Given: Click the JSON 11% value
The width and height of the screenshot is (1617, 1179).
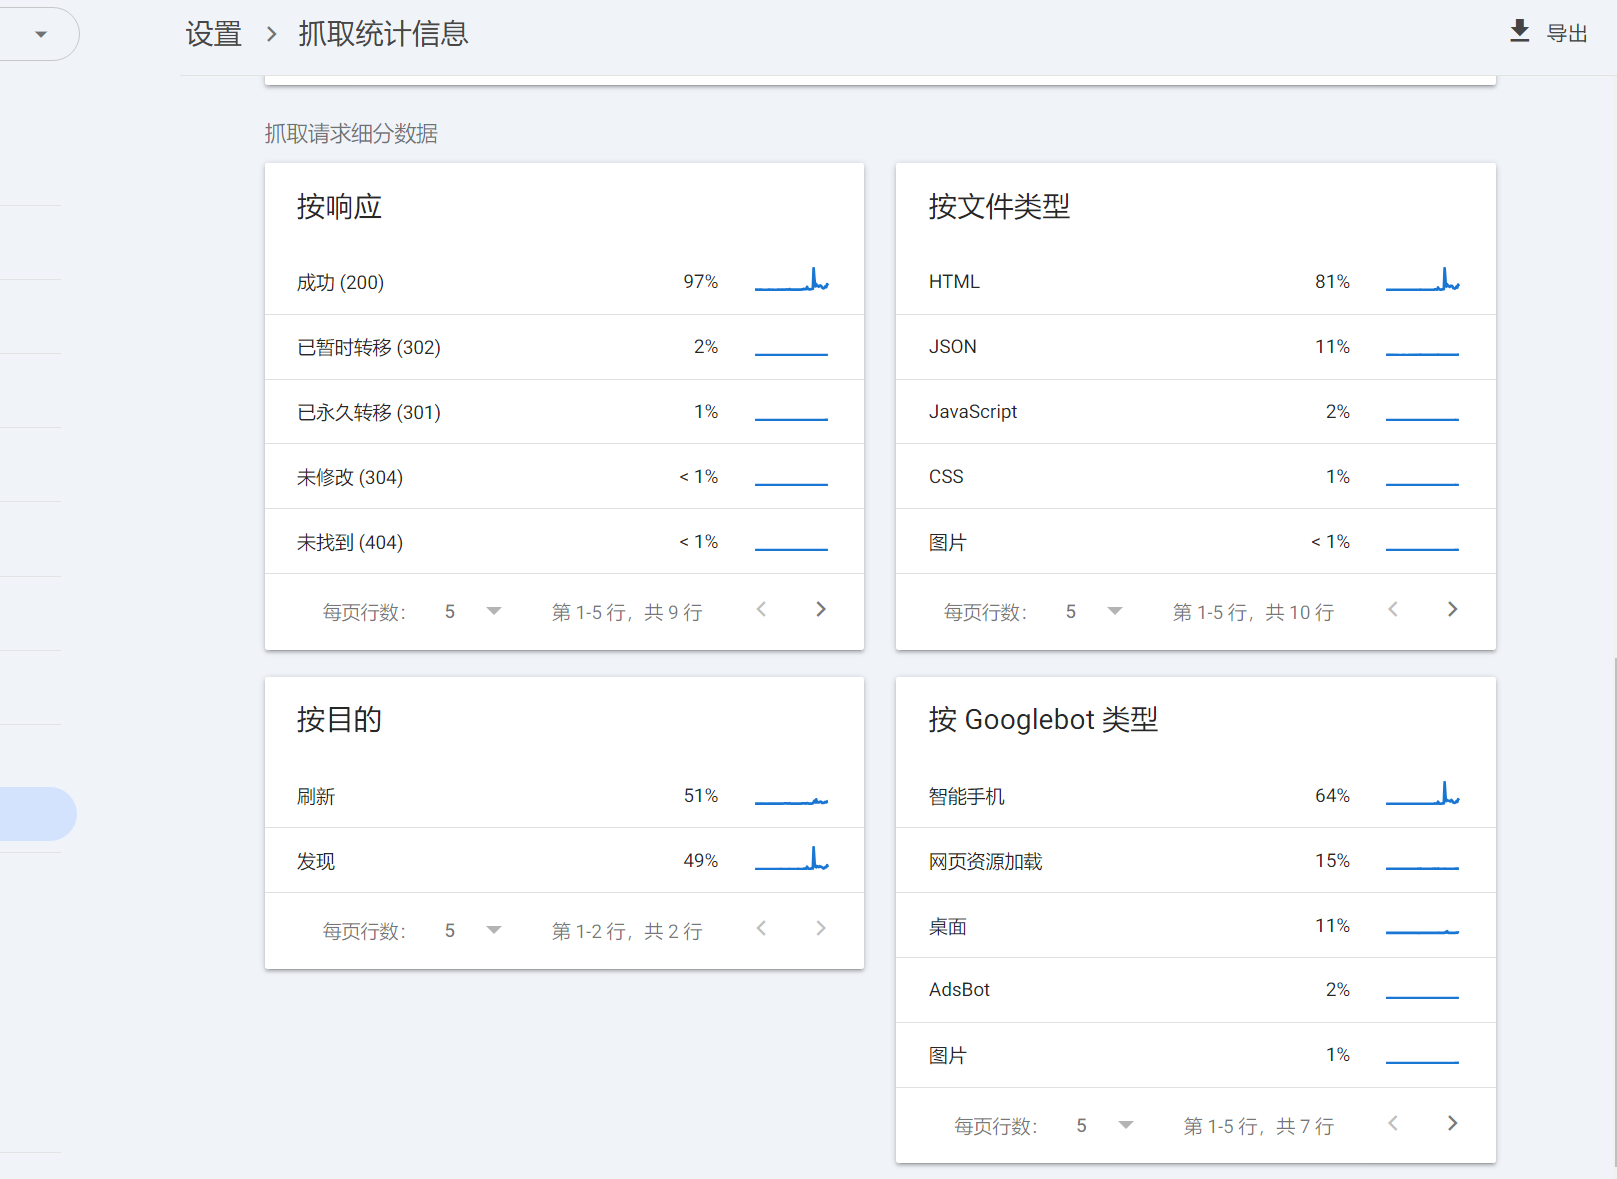Looking at the screenshot, I should point(1332,347).
